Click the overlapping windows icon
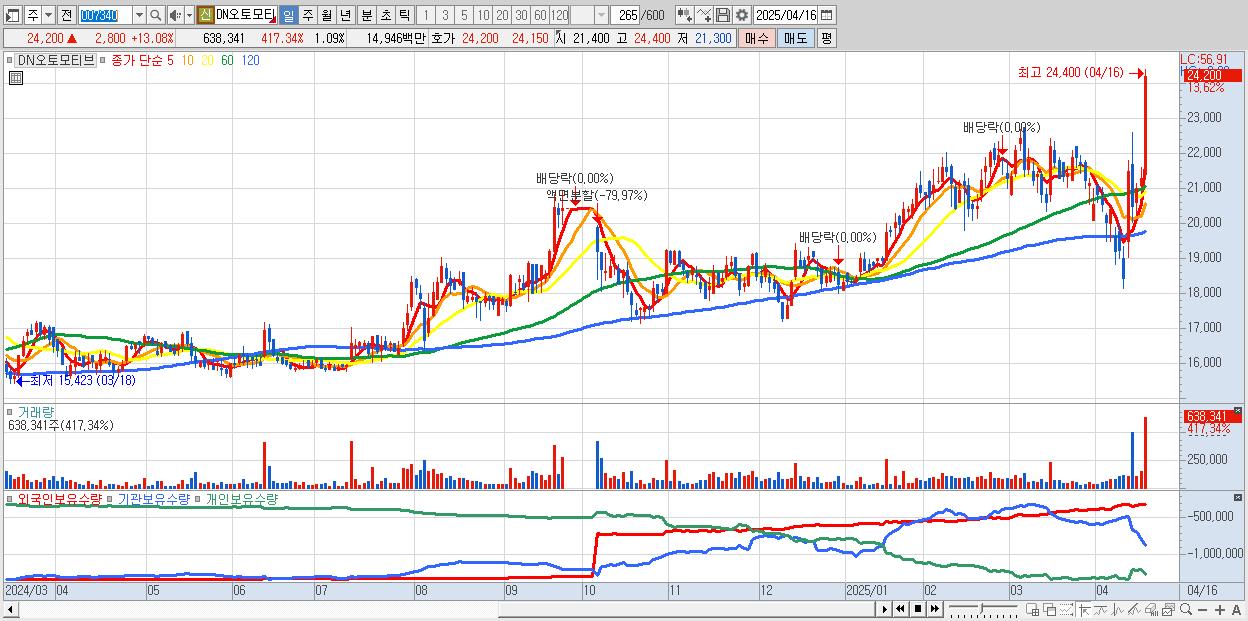The width and height of the screenshot is (1248, 621). click(1049, 609)
